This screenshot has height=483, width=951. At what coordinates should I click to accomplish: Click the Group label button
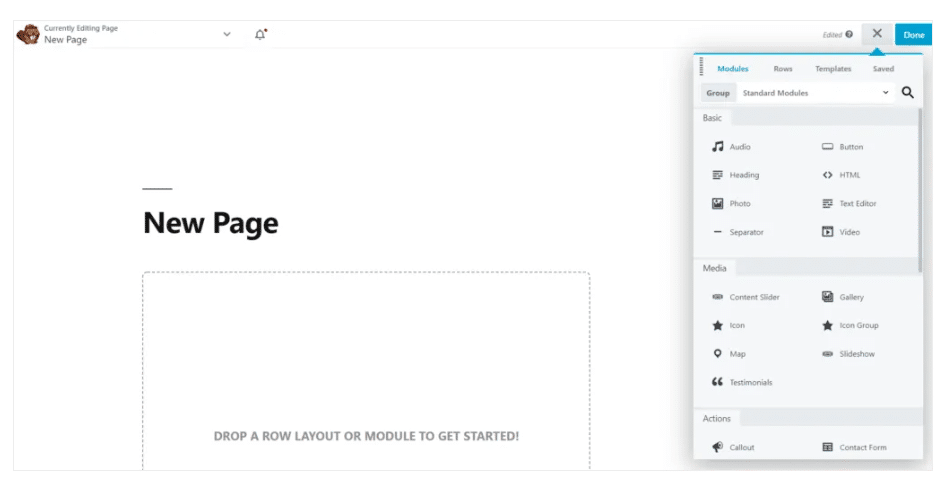717,93
